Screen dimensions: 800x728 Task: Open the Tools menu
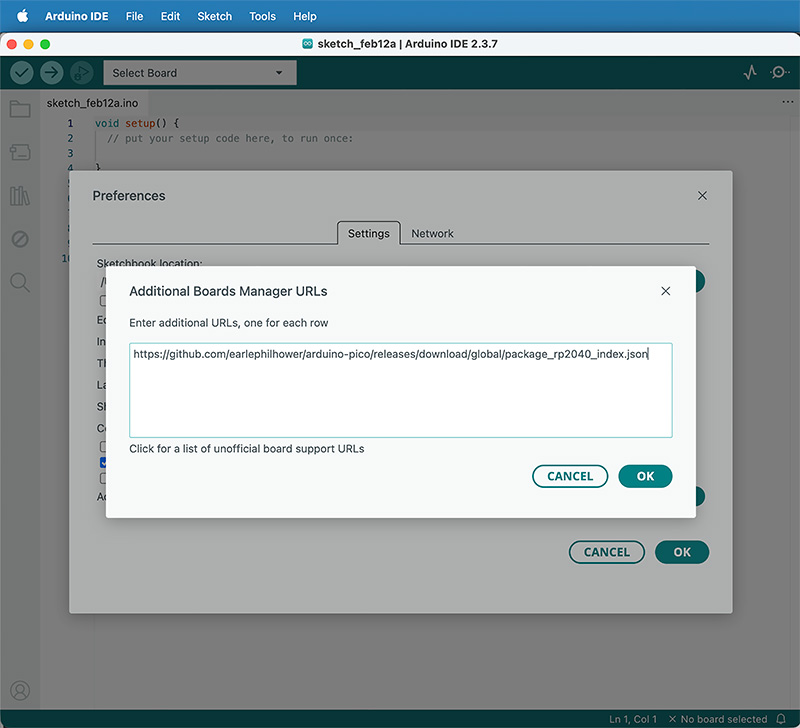(x=262, y=16)
